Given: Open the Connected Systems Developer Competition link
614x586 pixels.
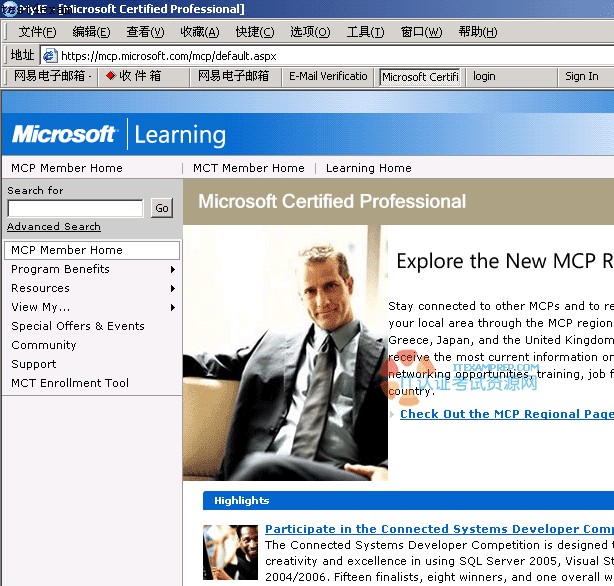Looking at the screenshot, I should (438, 529).
